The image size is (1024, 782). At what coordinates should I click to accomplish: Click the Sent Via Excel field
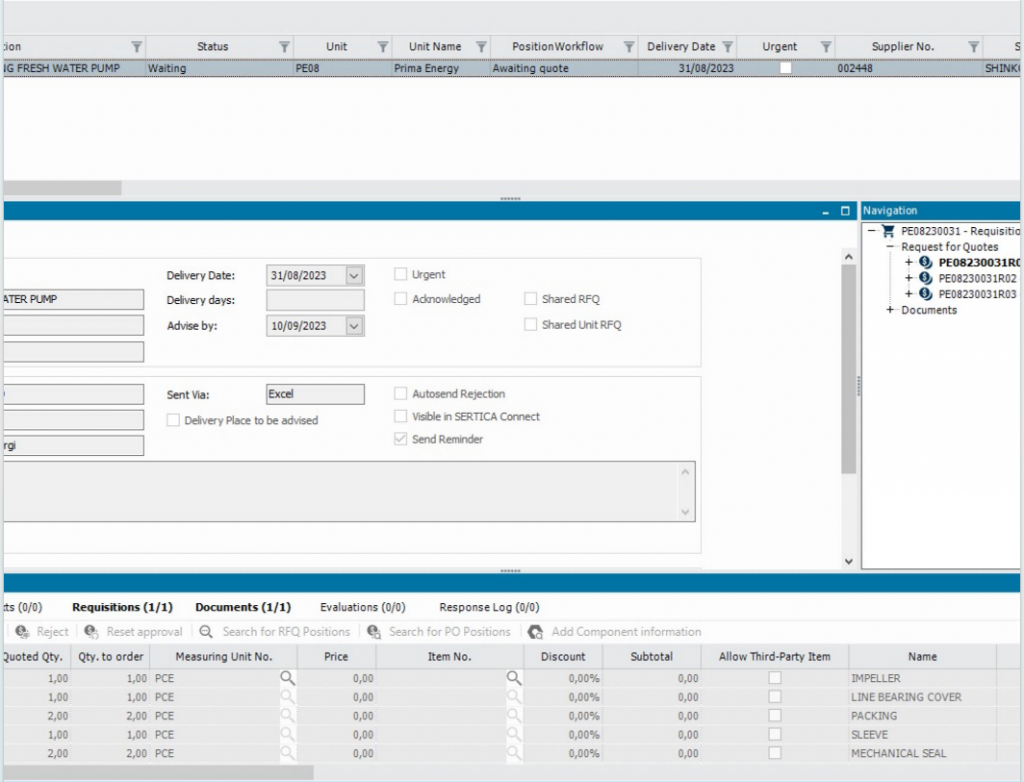pos(315,394)
